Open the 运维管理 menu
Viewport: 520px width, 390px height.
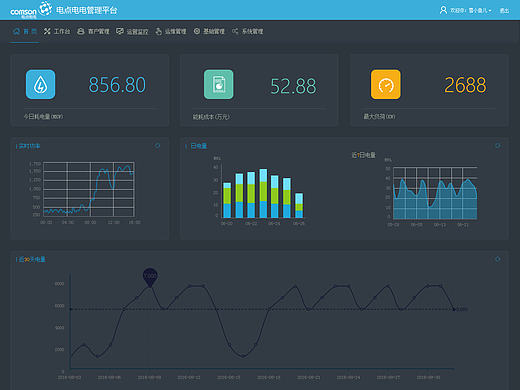(171, 31)
